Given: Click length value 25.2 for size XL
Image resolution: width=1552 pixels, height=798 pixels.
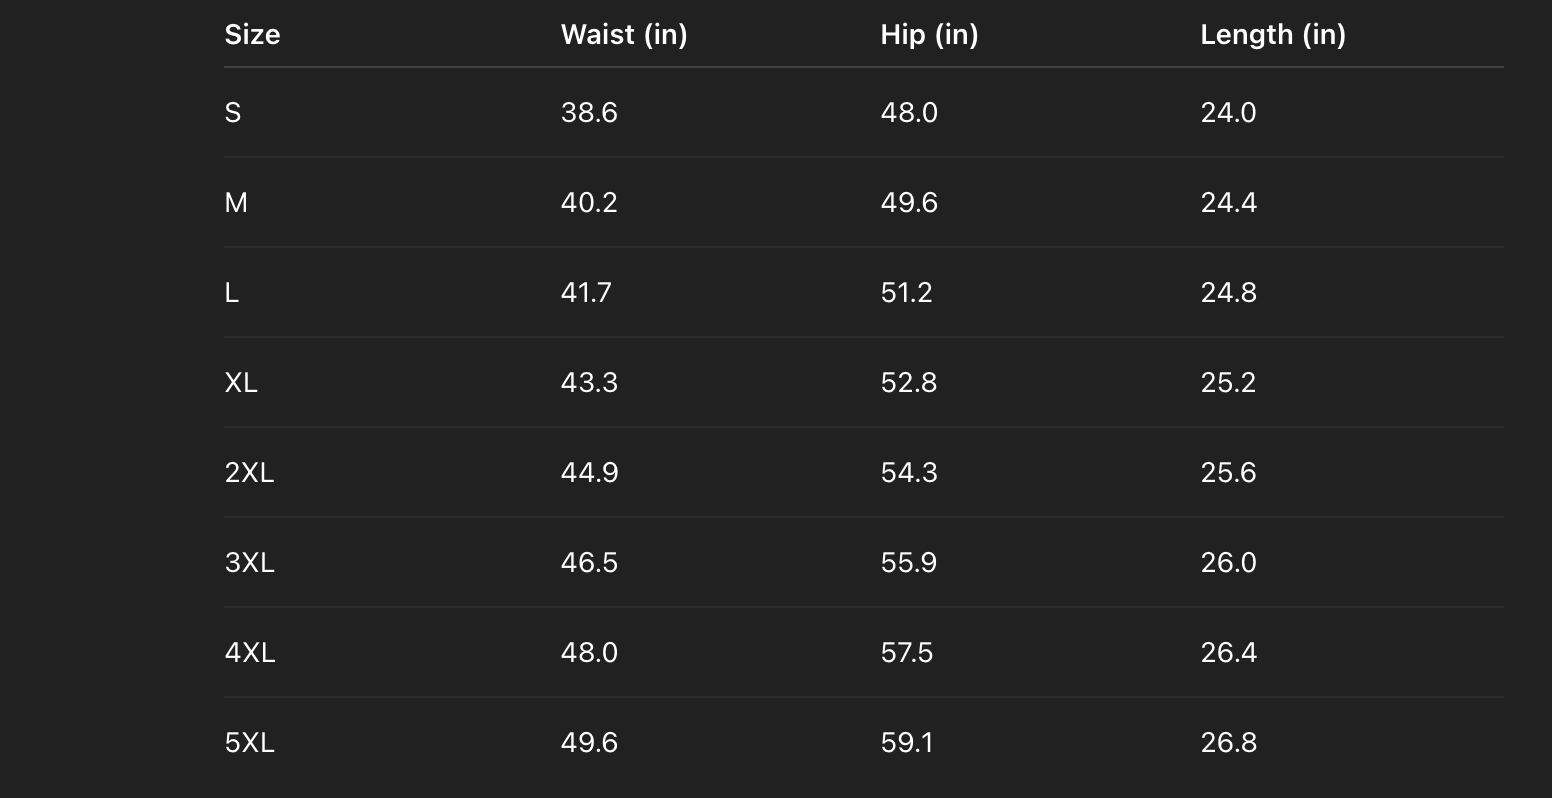Looking at the screenshot, I should [x=1228, y=383].
